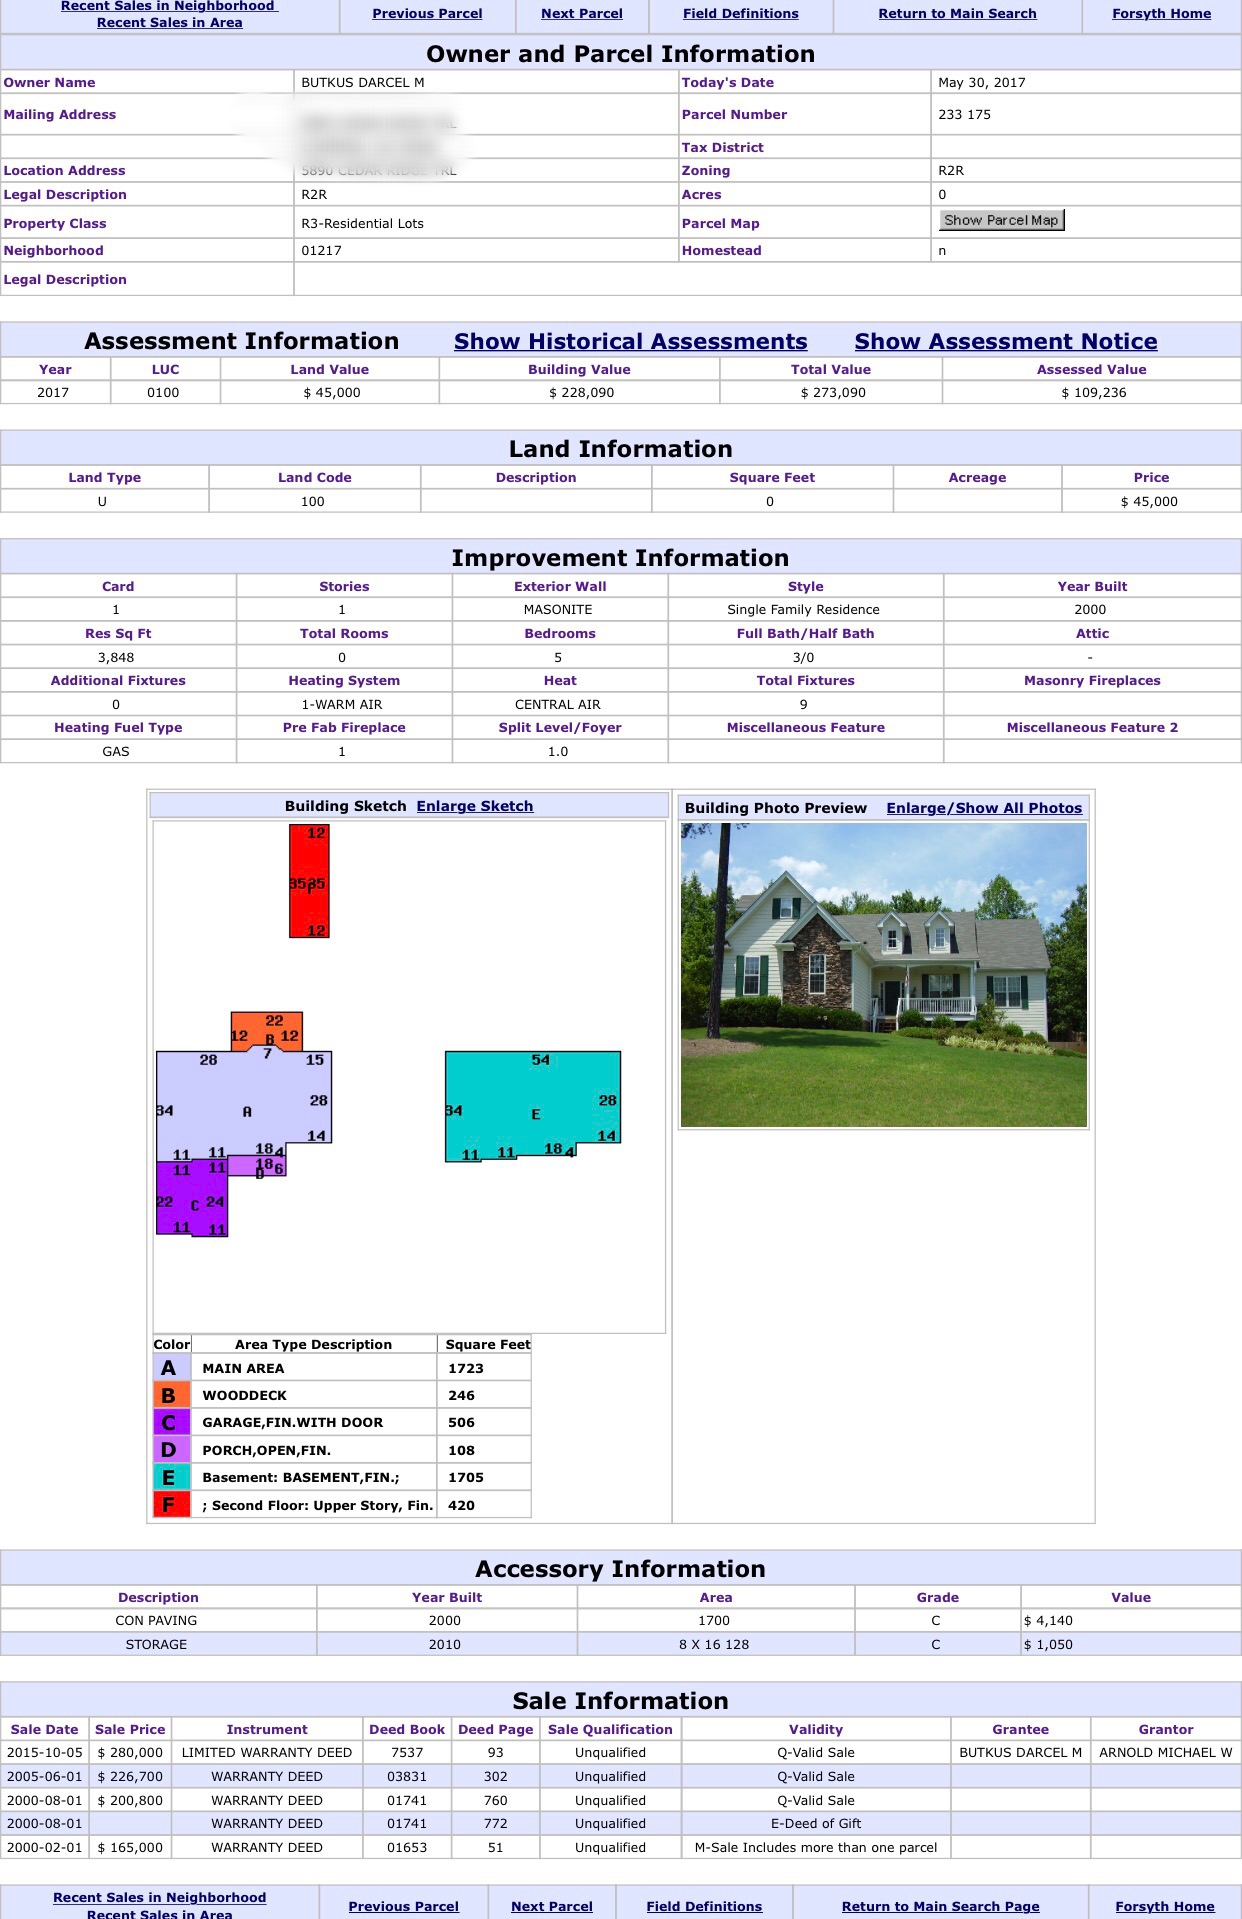
Task: Click the orange Wooddeck color swatch B
Action: click(x=171, y=1395)
